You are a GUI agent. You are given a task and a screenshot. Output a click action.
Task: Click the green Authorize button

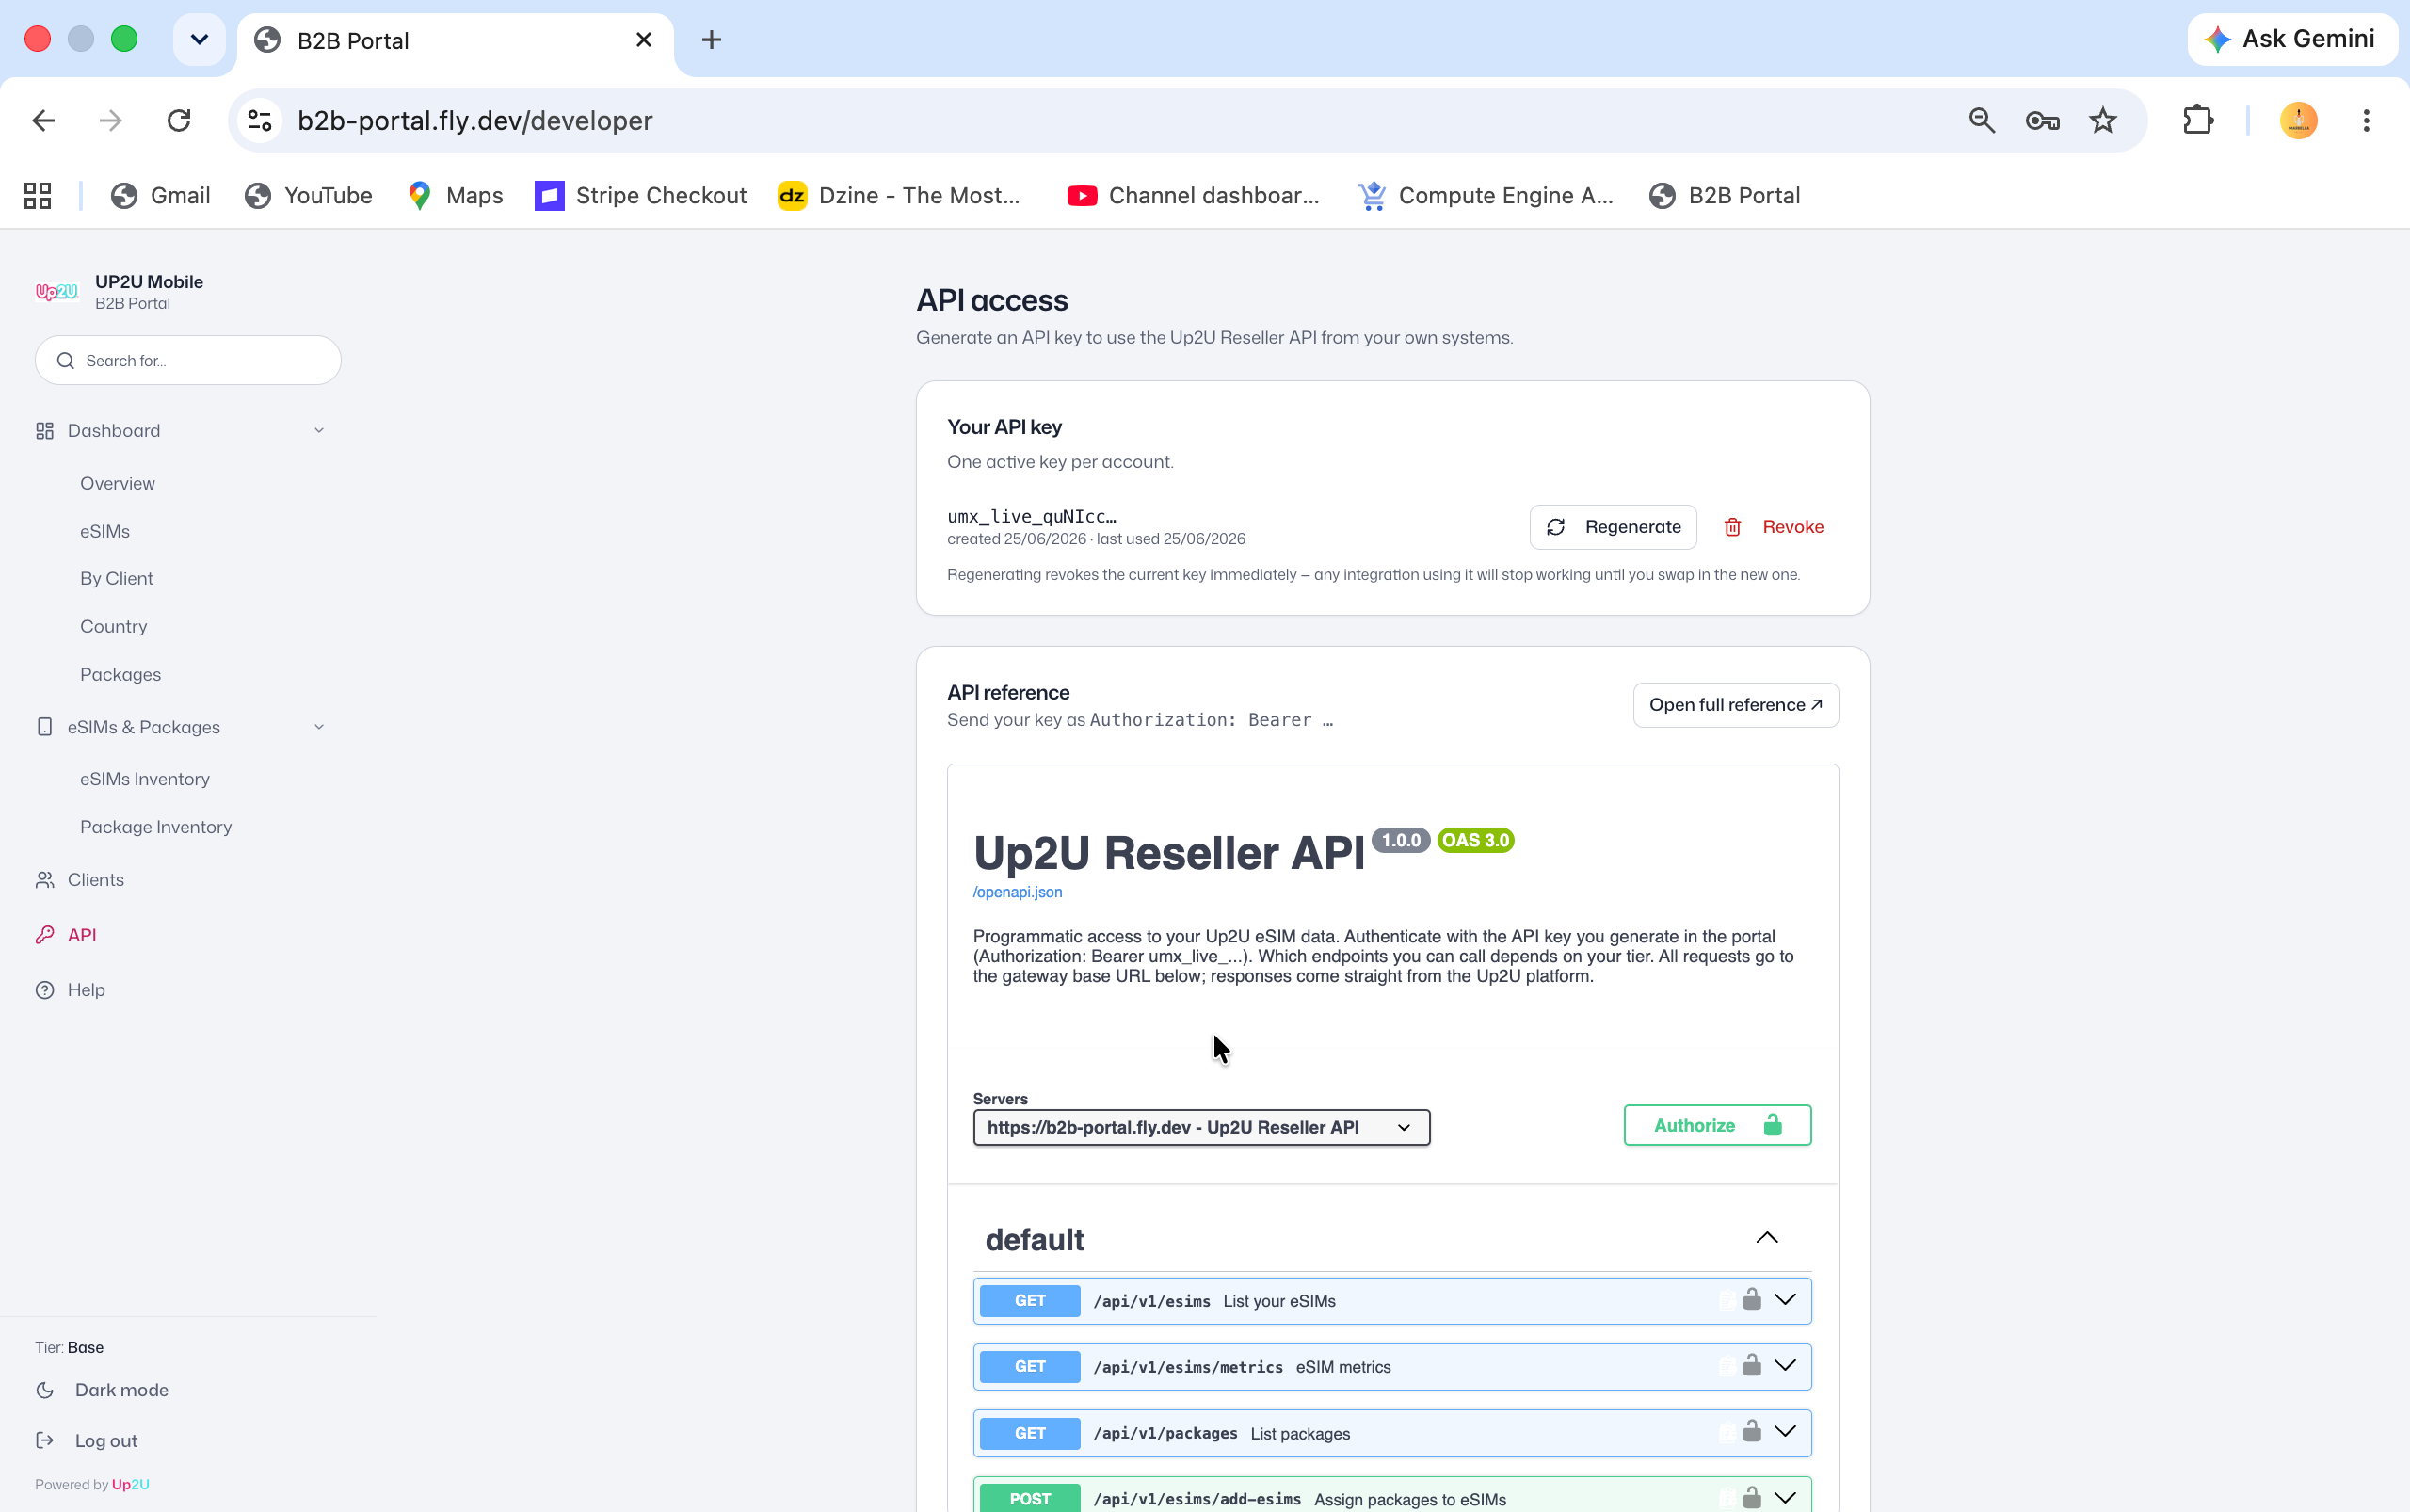point(1717,1125)
